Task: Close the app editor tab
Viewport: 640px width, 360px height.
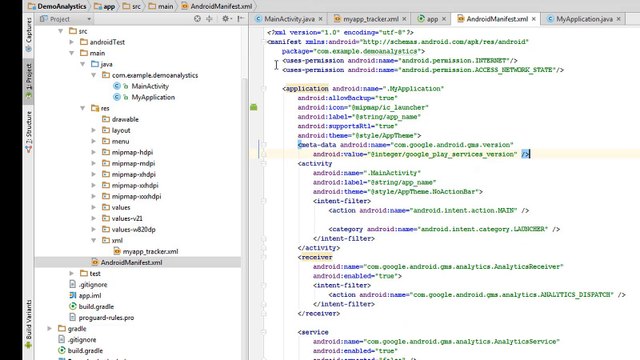Action: coord(444,19)
